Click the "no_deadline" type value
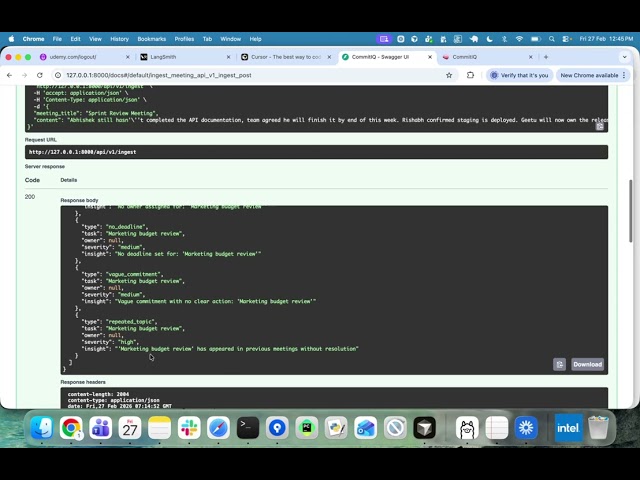This screenshot has width=640, height=480. click(127, 227)
